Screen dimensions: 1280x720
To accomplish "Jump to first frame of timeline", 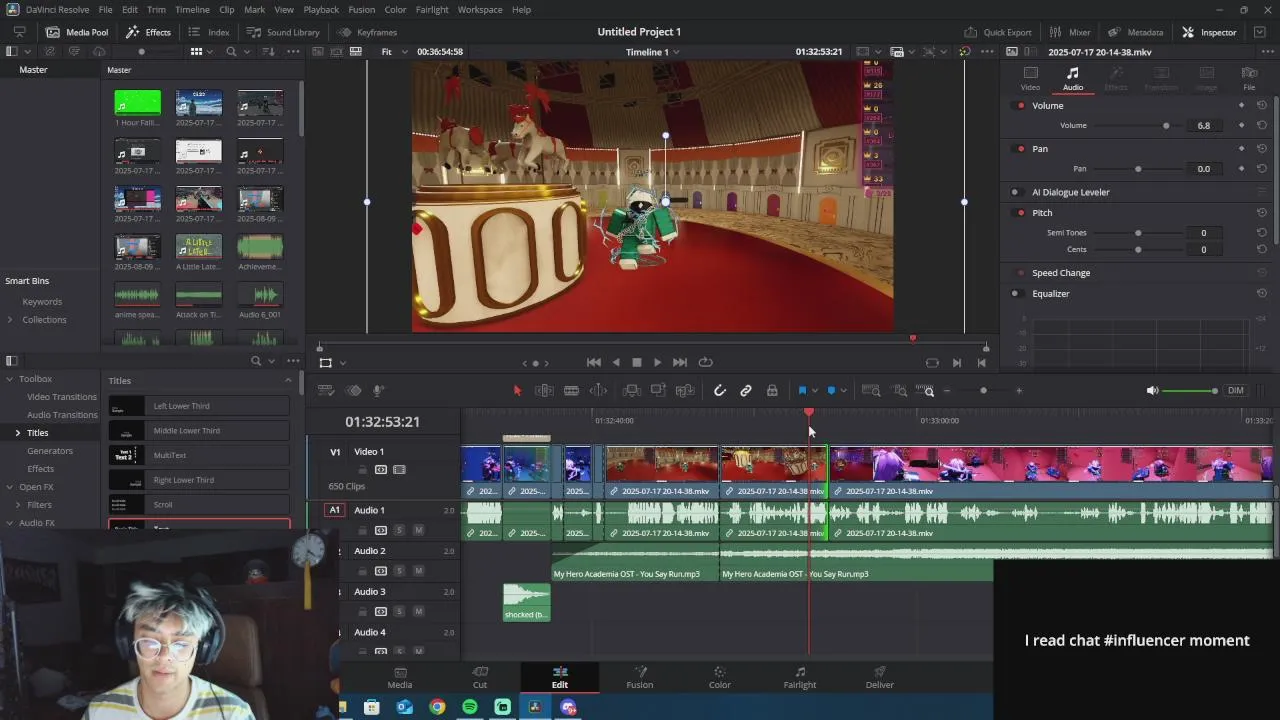I will [593, 362].
